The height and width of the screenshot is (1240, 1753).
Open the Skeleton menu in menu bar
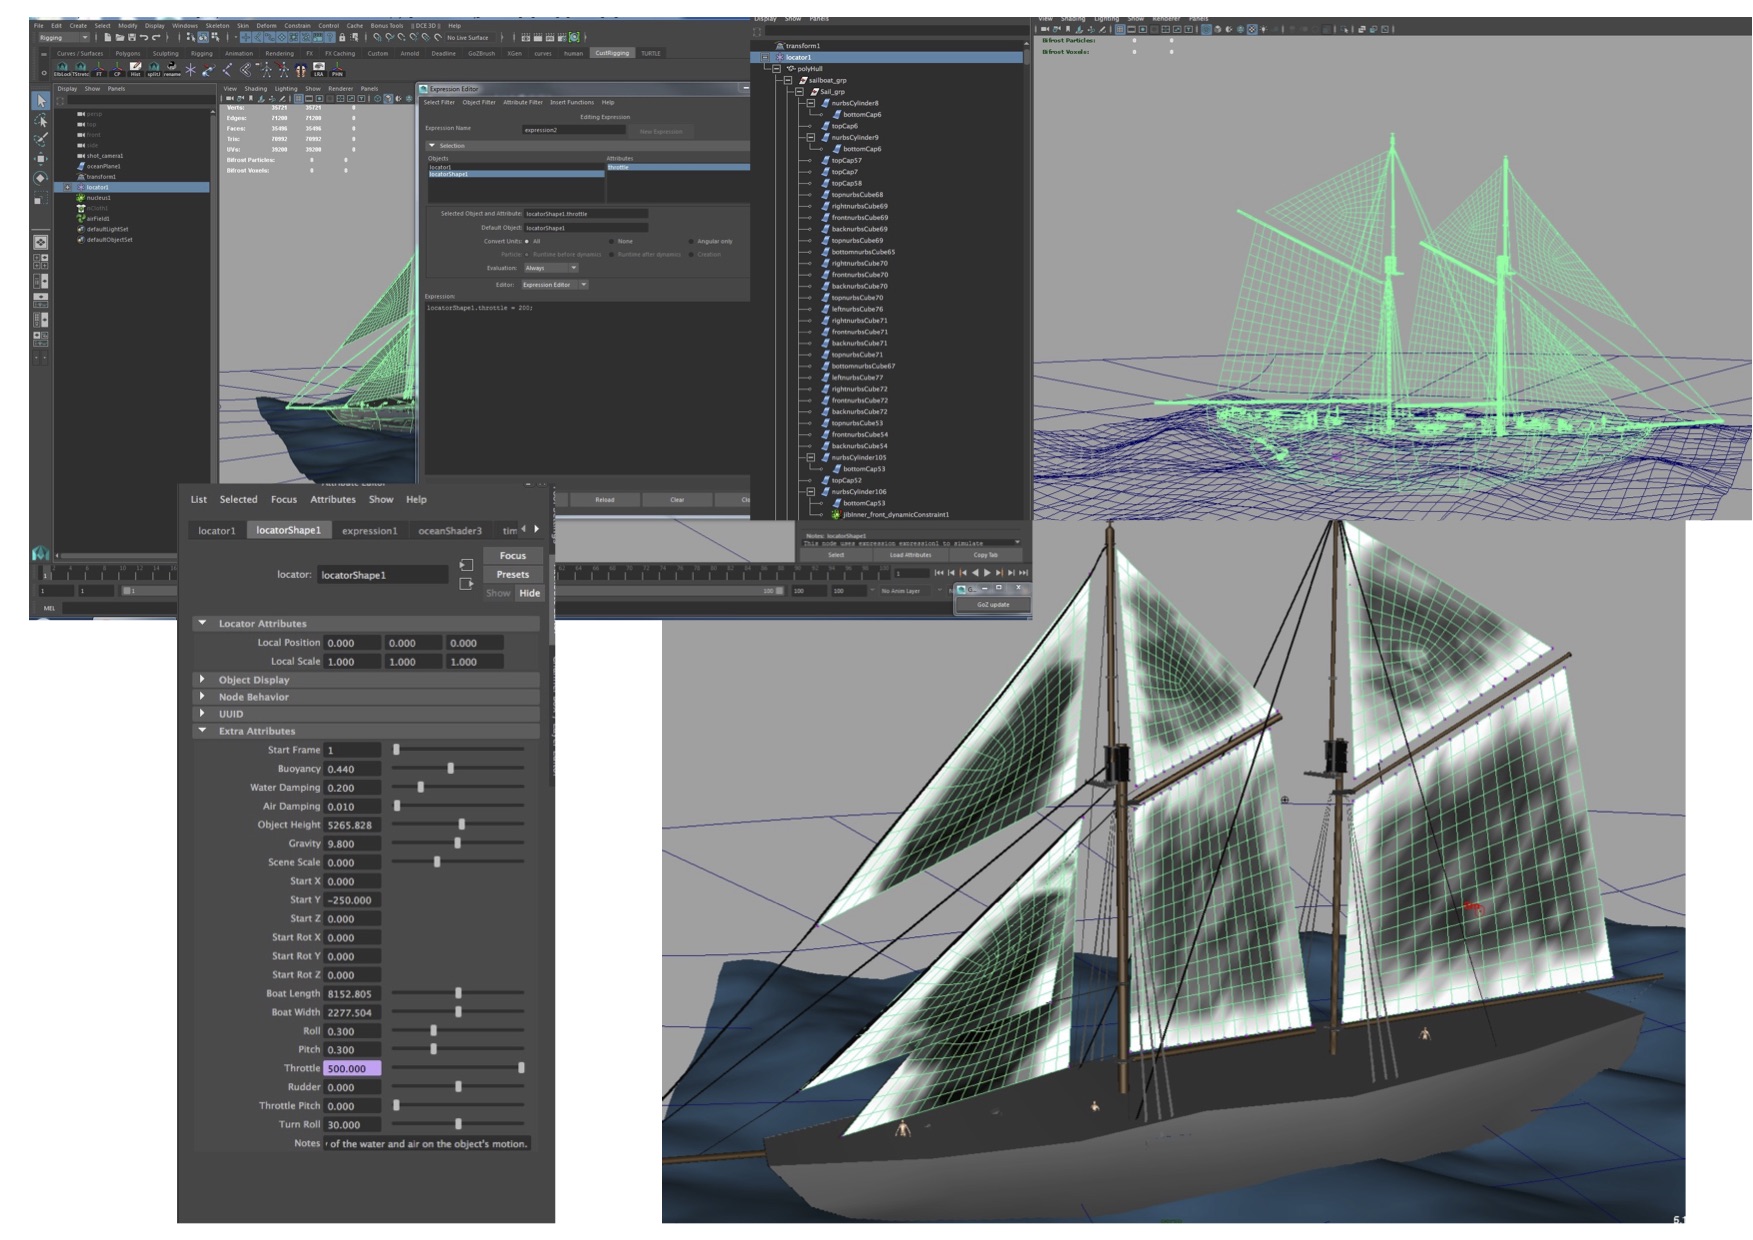point(217,26)
